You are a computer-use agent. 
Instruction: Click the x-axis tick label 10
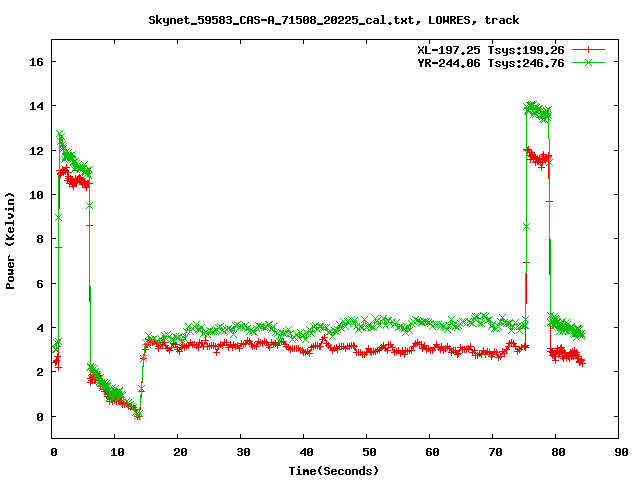[x=117, y=452]
